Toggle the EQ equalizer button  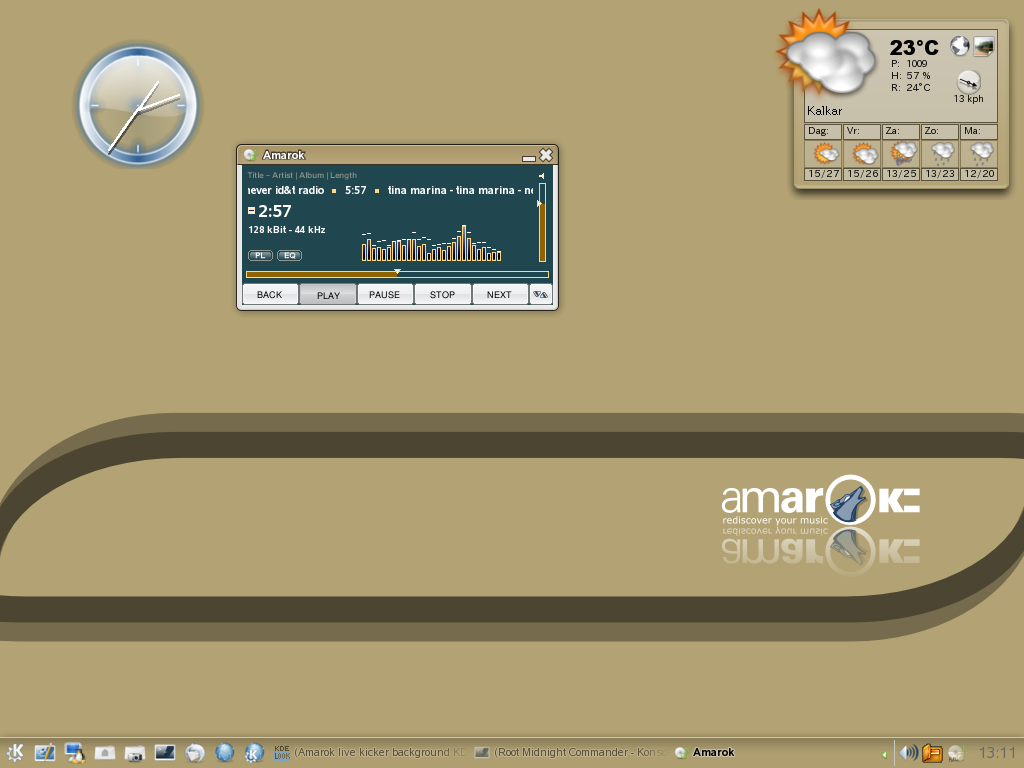289,255
